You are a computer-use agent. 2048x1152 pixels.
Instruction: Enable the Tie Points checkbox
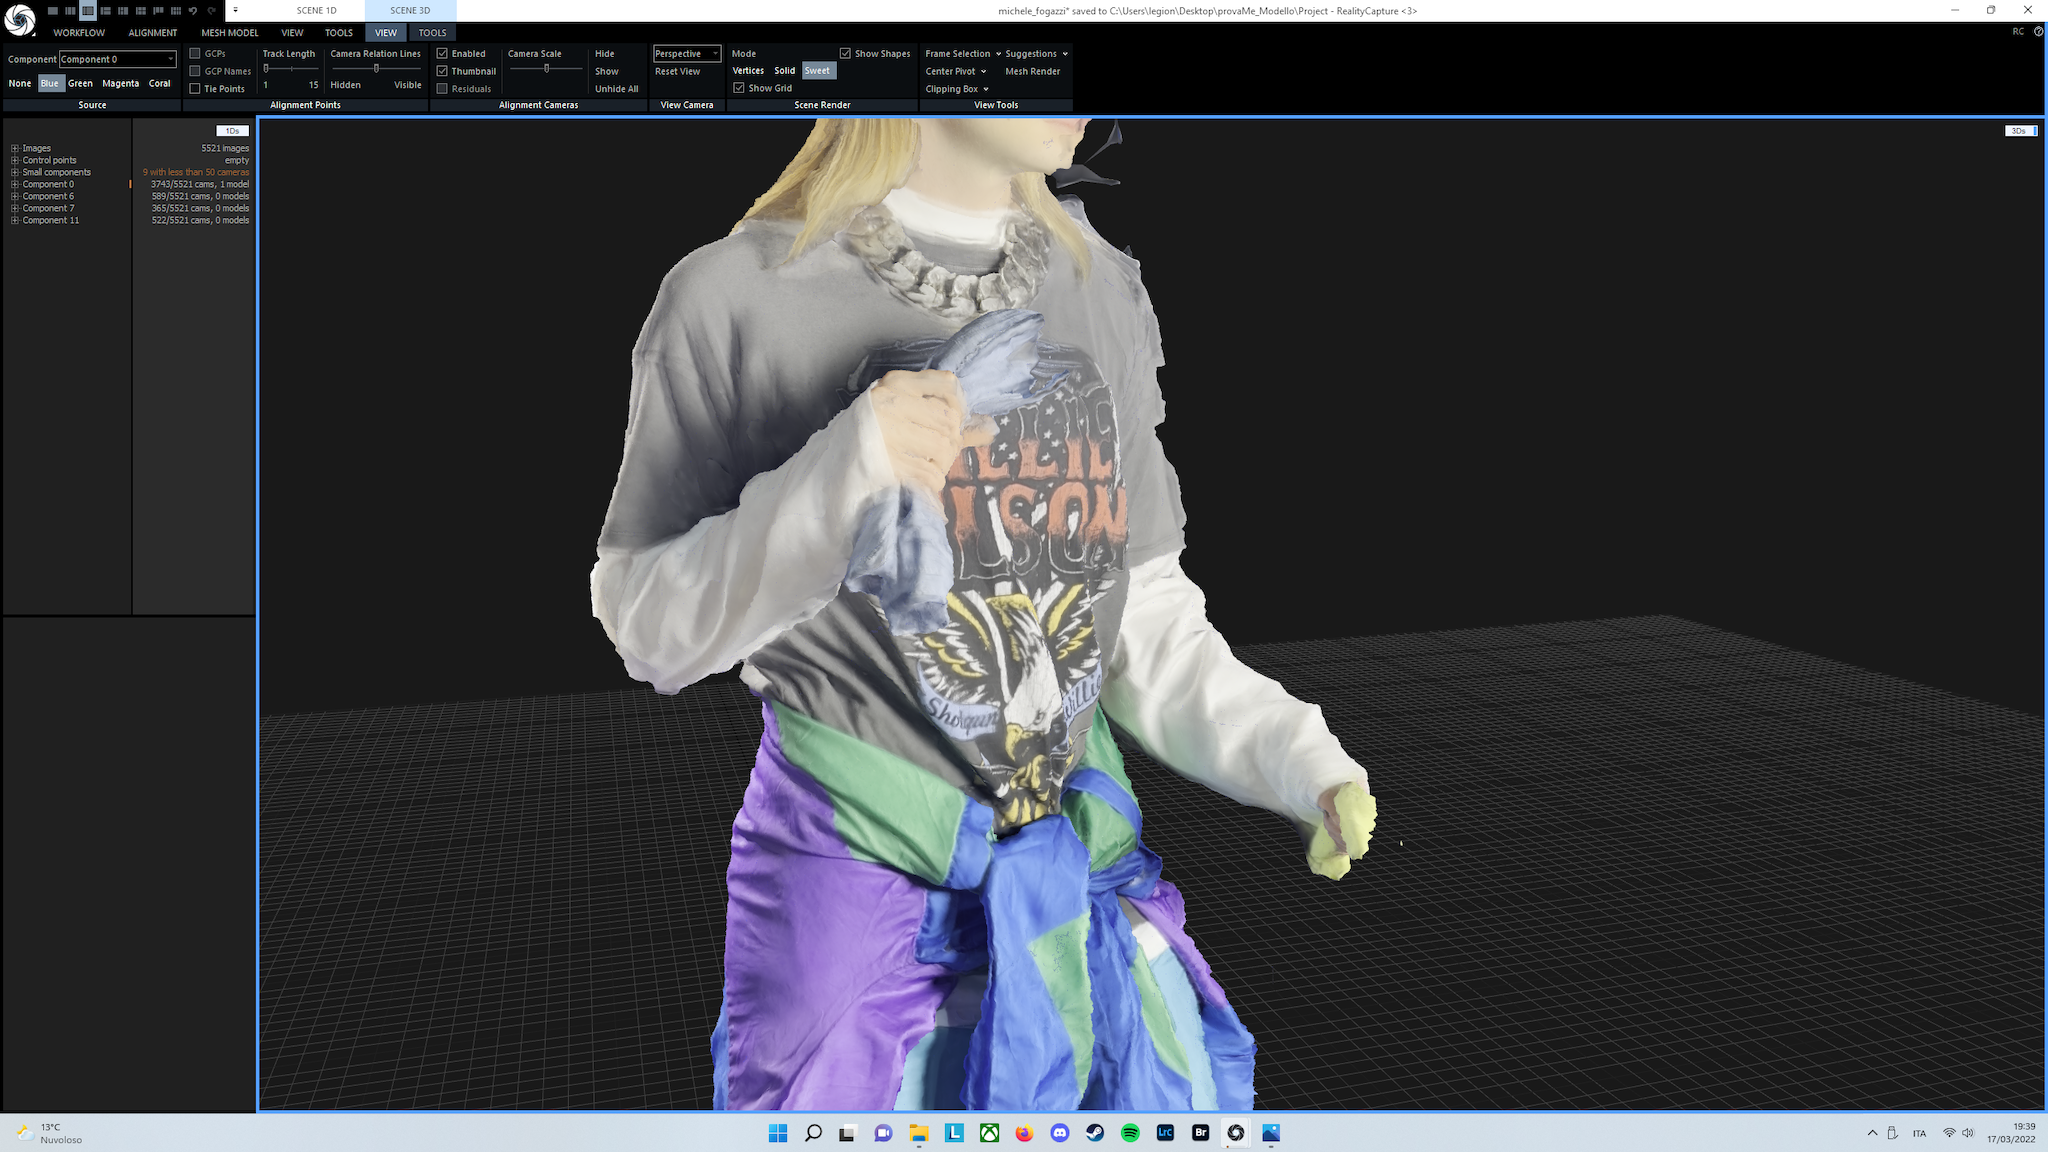(196, 89)
